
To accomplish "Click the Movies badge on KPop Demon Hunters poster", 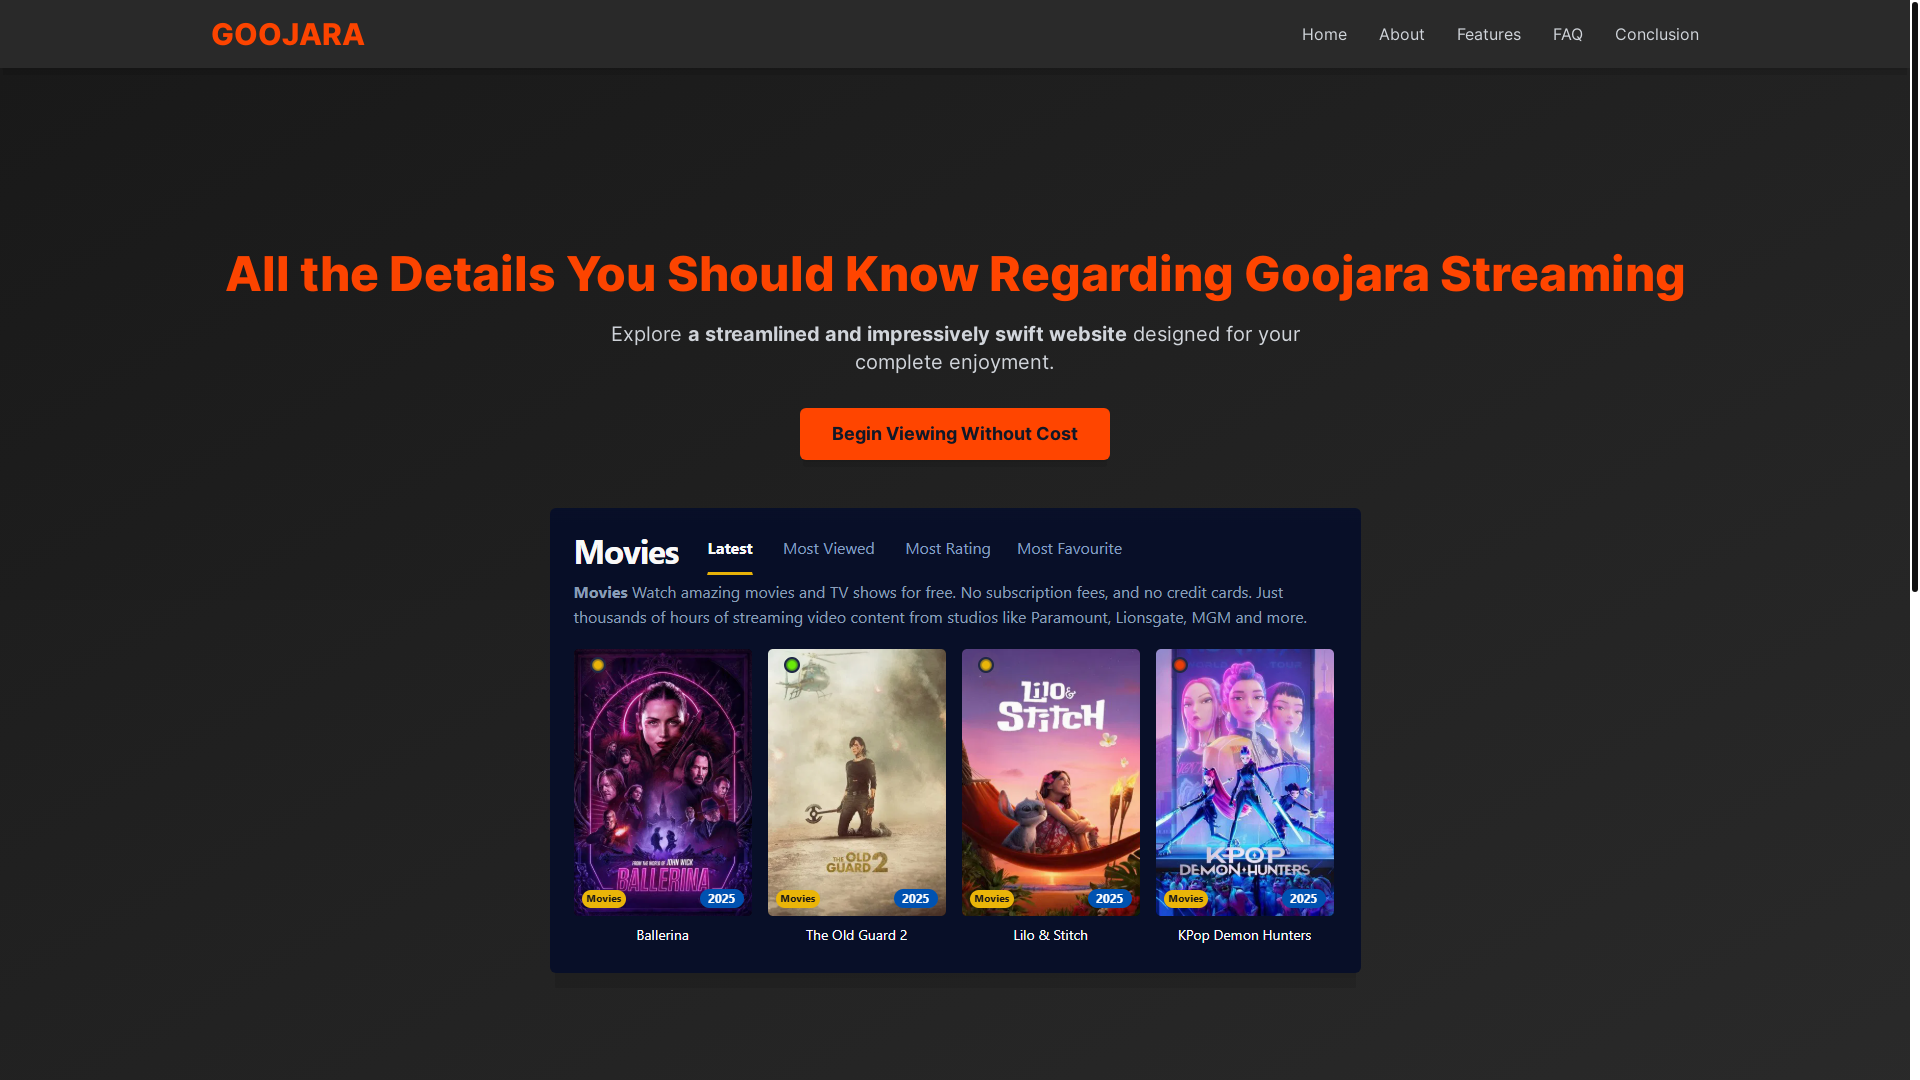I will point(1186,899).
